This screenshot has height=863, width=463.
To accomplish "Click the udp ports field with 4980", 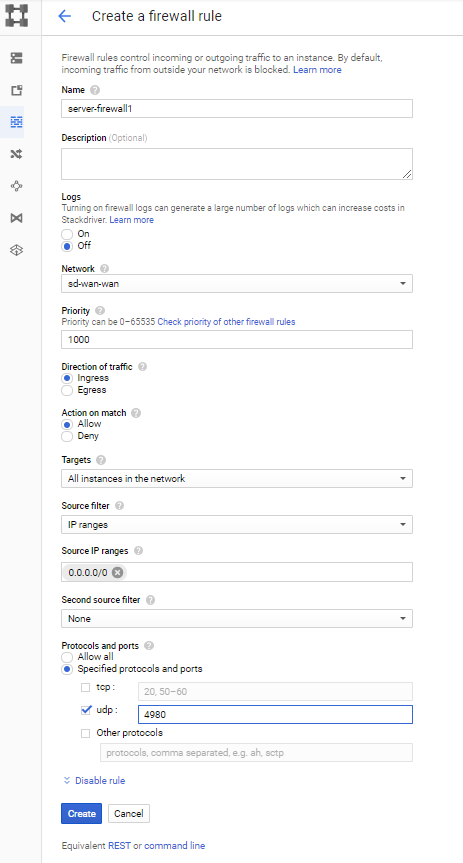I will click(275, 714).
